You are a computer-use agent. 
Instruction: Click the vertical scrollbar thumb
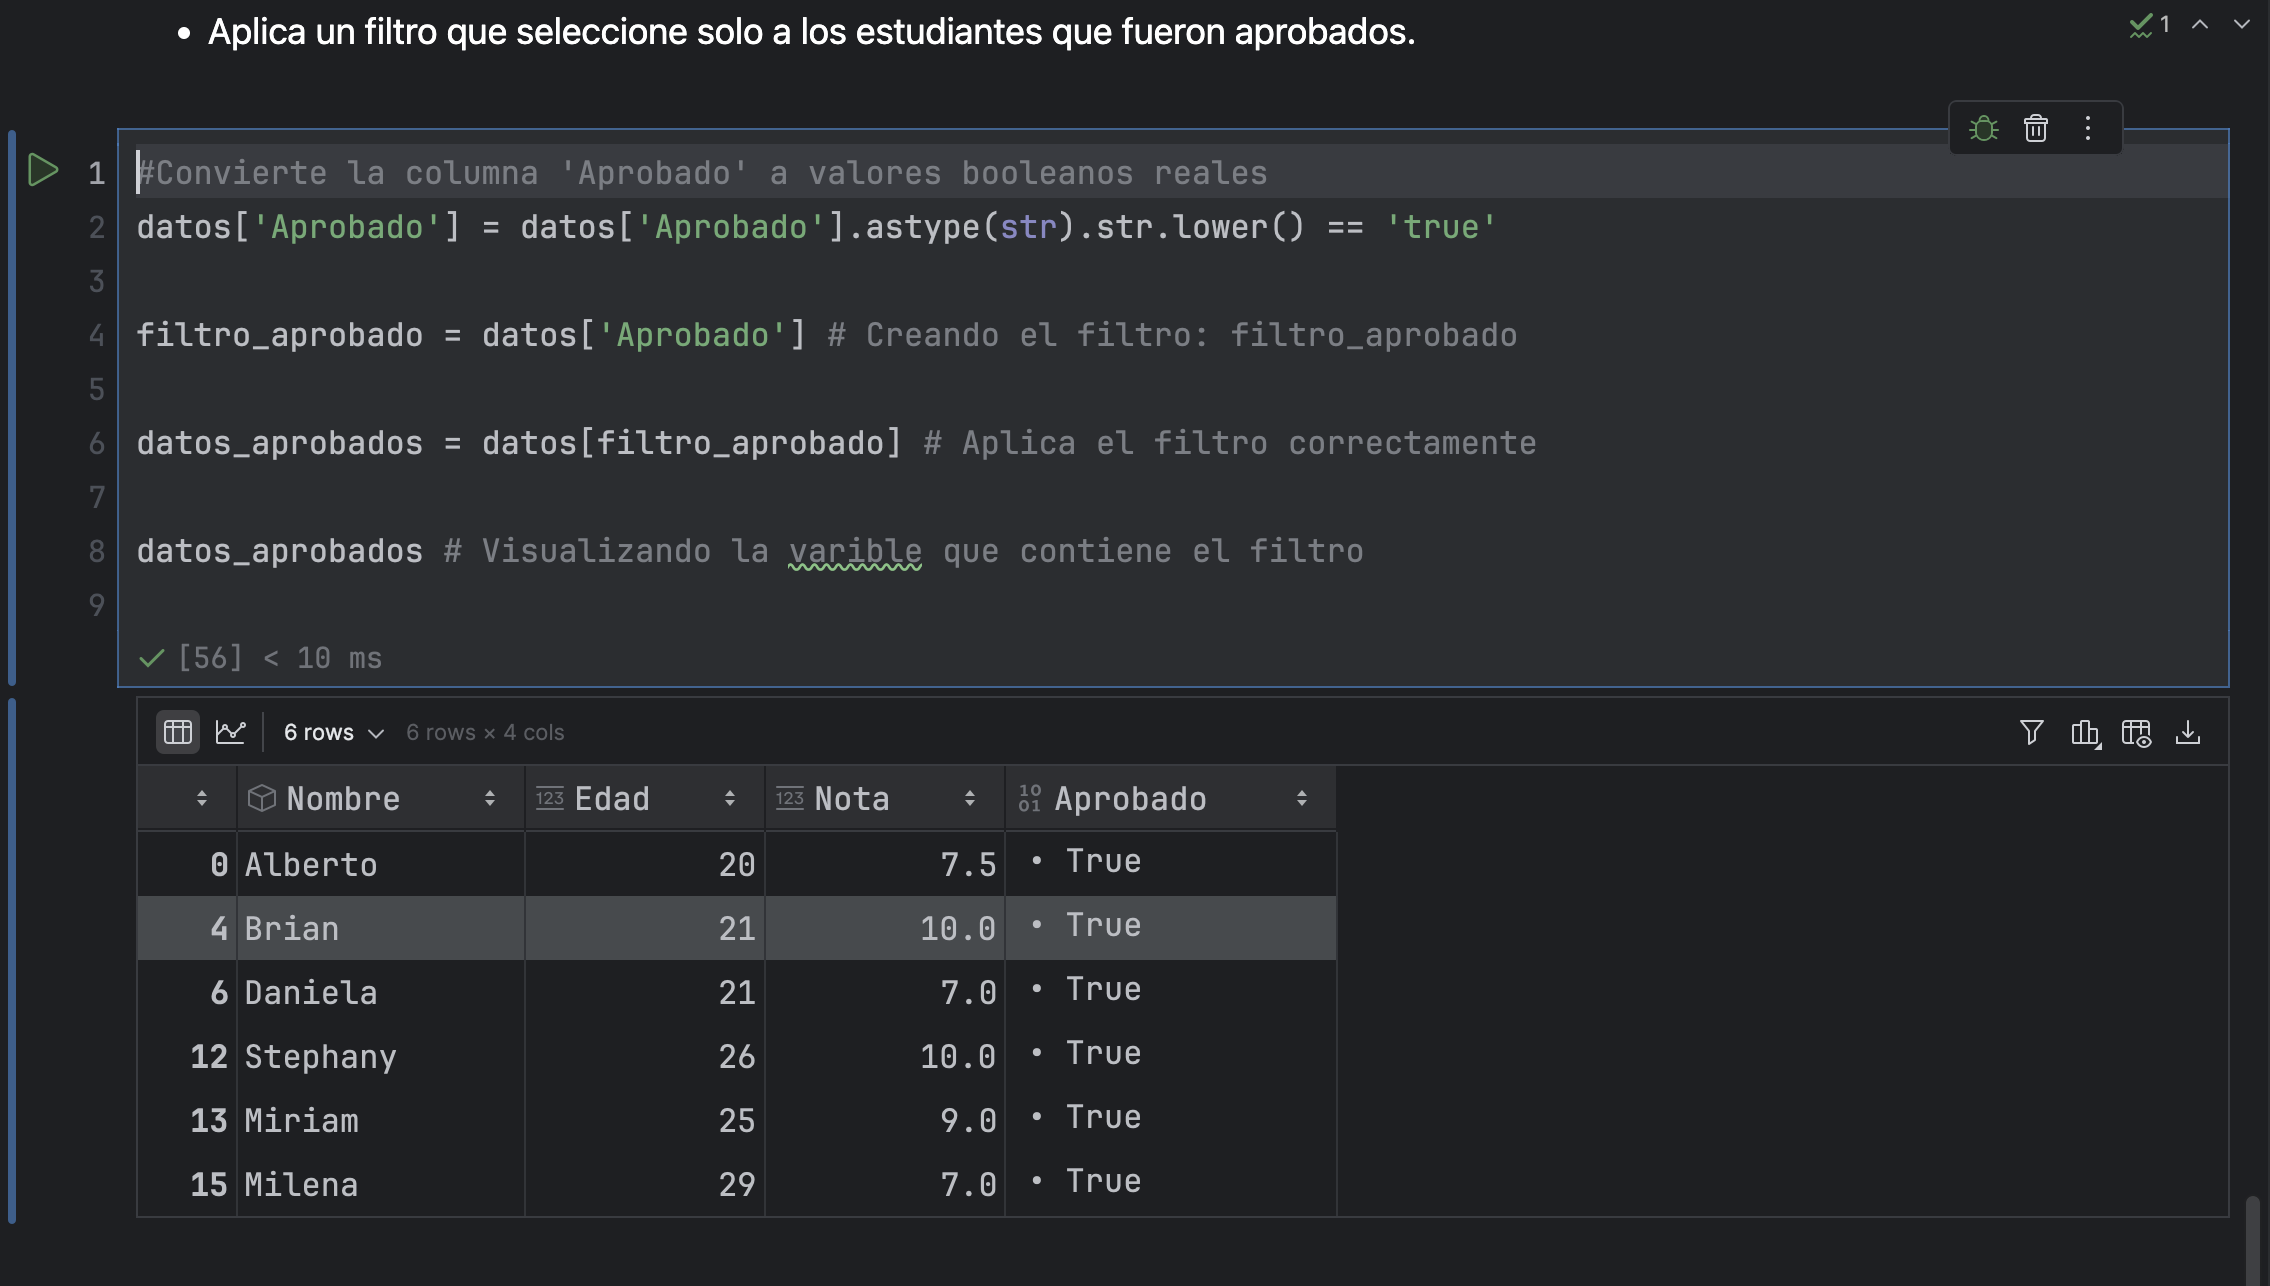(x=2252, y=1240)
